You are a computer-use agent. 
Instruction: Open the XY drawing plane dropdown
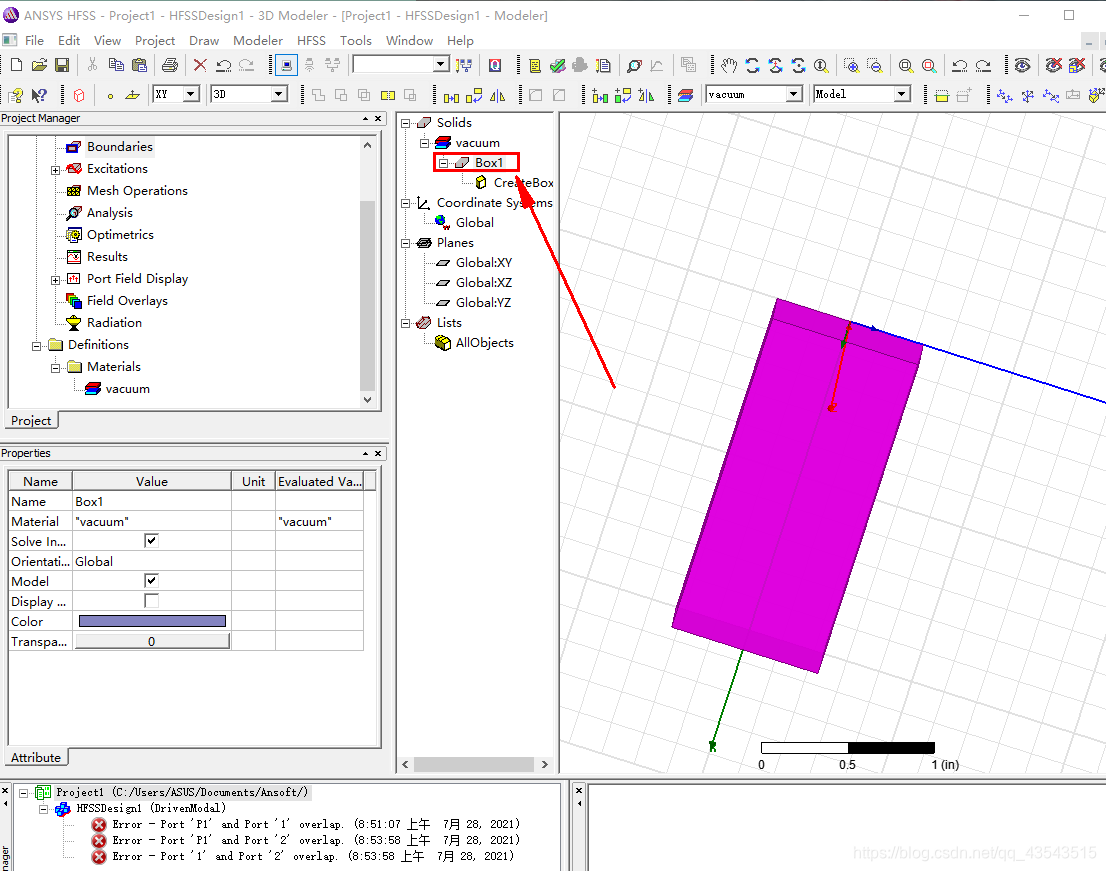pyautogui.click(x=190, y=94)
